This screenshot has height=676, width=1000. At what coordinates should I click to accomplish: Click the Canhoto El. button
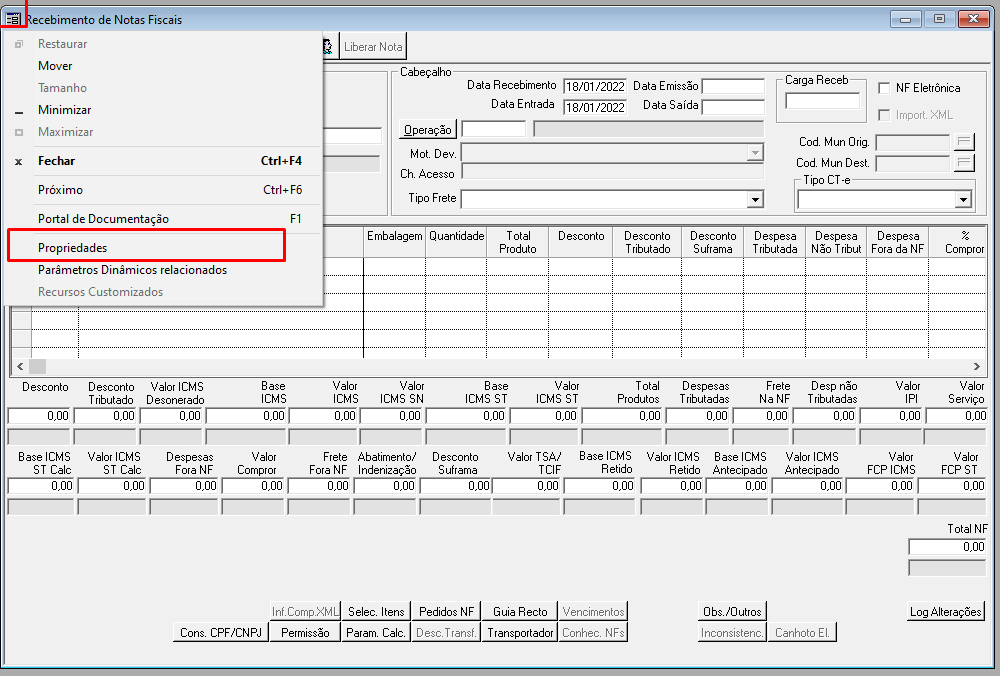click(802, 633)
